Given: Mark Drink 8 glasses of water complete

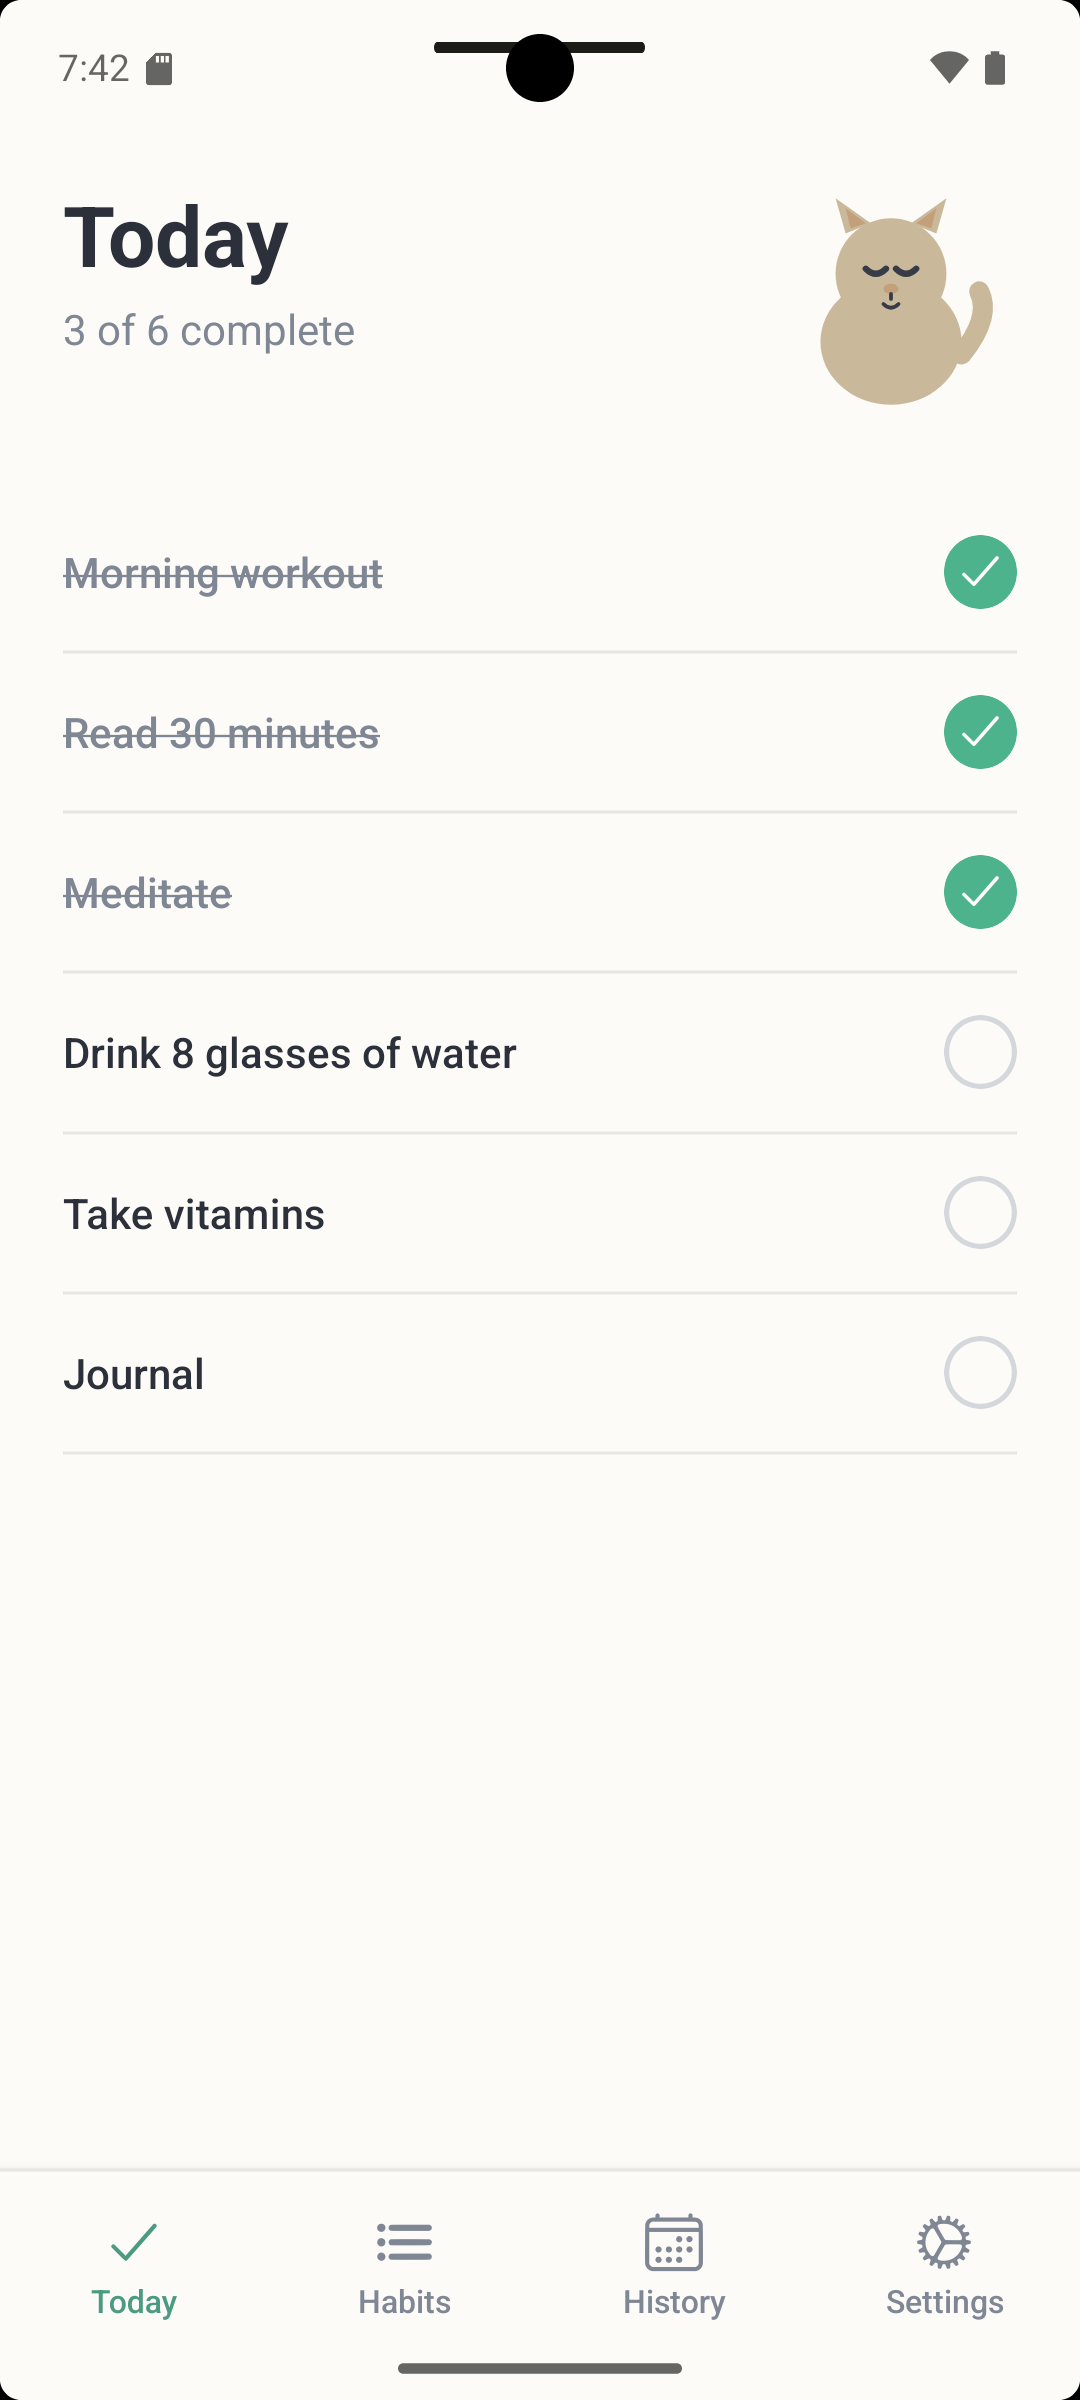Looking at the screenshot, I should [980, 1052].
